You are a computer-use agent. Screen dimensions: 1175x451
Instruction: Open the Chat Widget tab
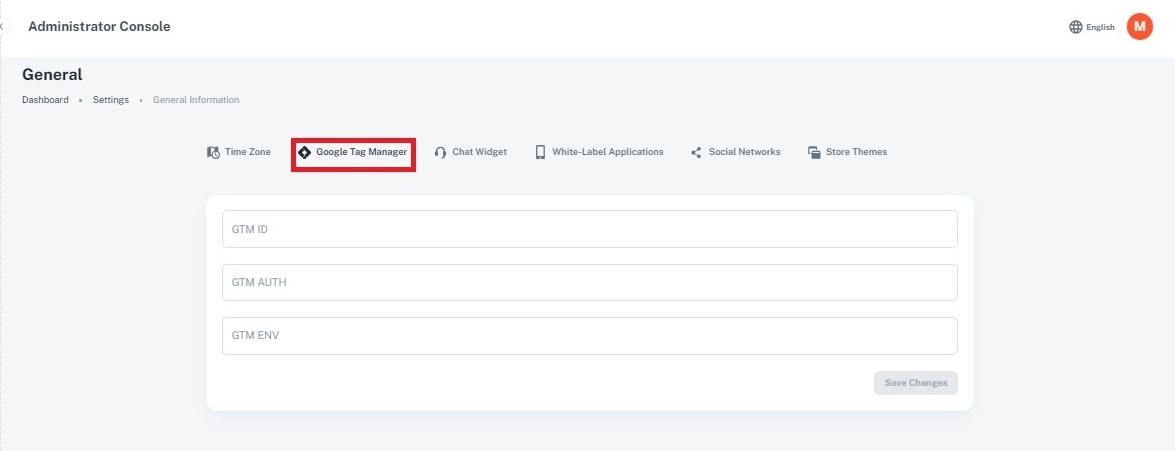pos(479,152)
